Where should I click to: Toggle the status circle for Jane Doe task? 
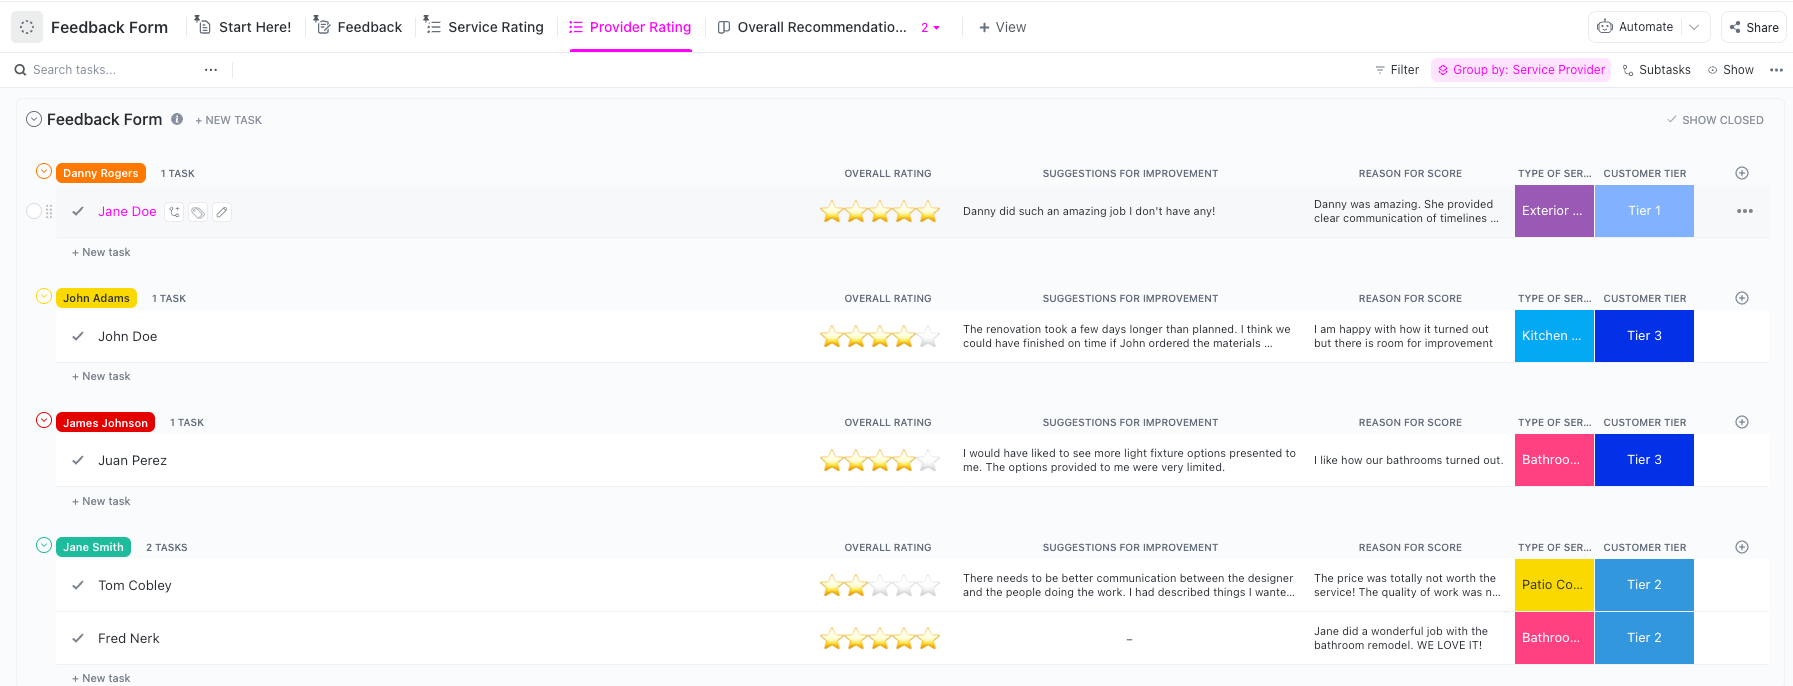(34, 211)
